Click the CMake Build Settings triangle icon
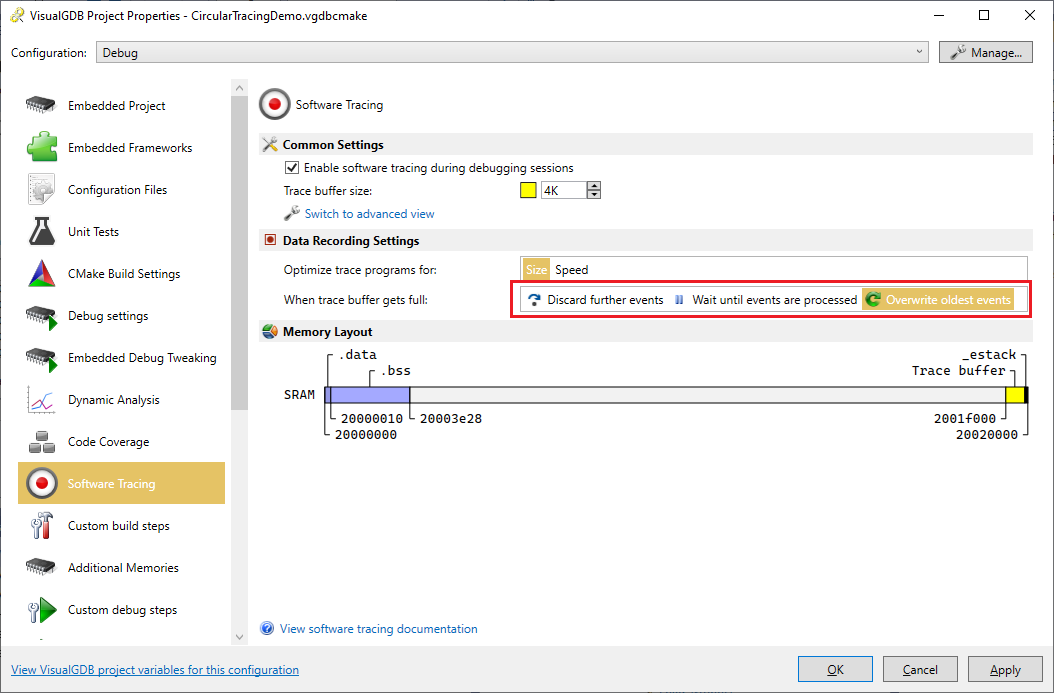 point(41,274)
